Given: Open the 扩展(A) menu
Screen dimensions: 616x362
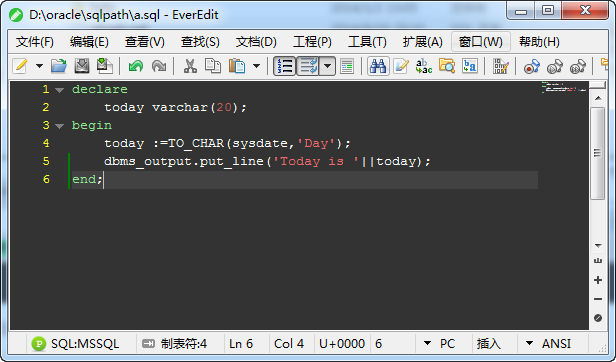Looking at the screenshot, I should click(x=423, y=42).
